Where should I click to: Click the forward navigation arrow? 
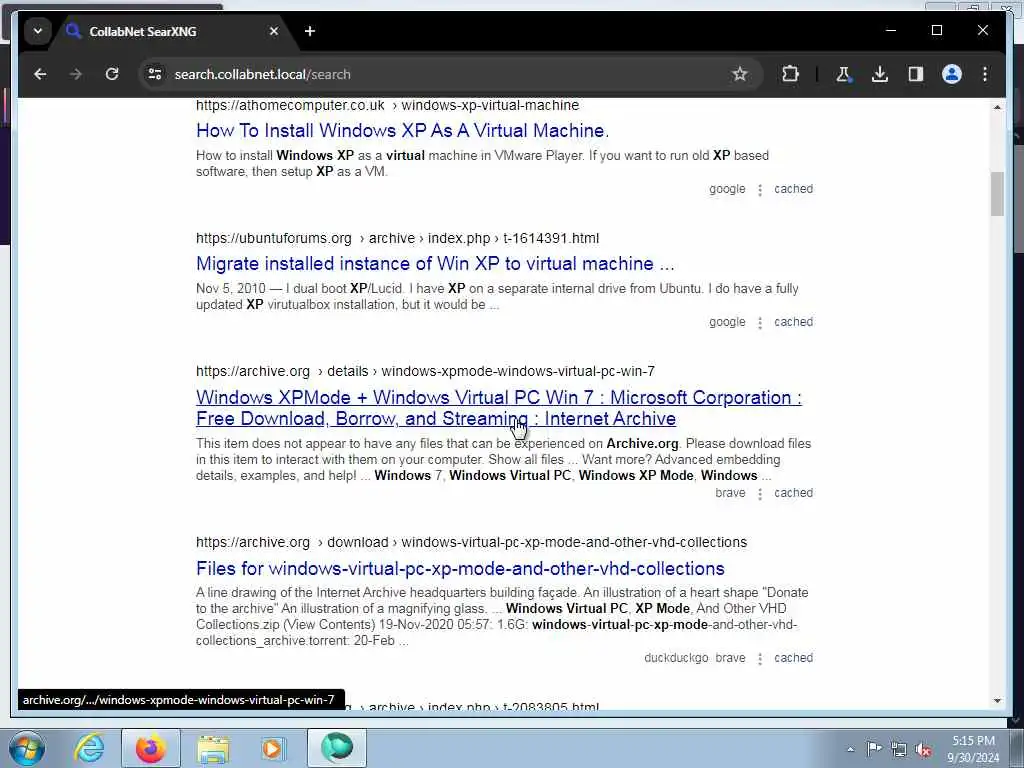(x=76, y=74)
